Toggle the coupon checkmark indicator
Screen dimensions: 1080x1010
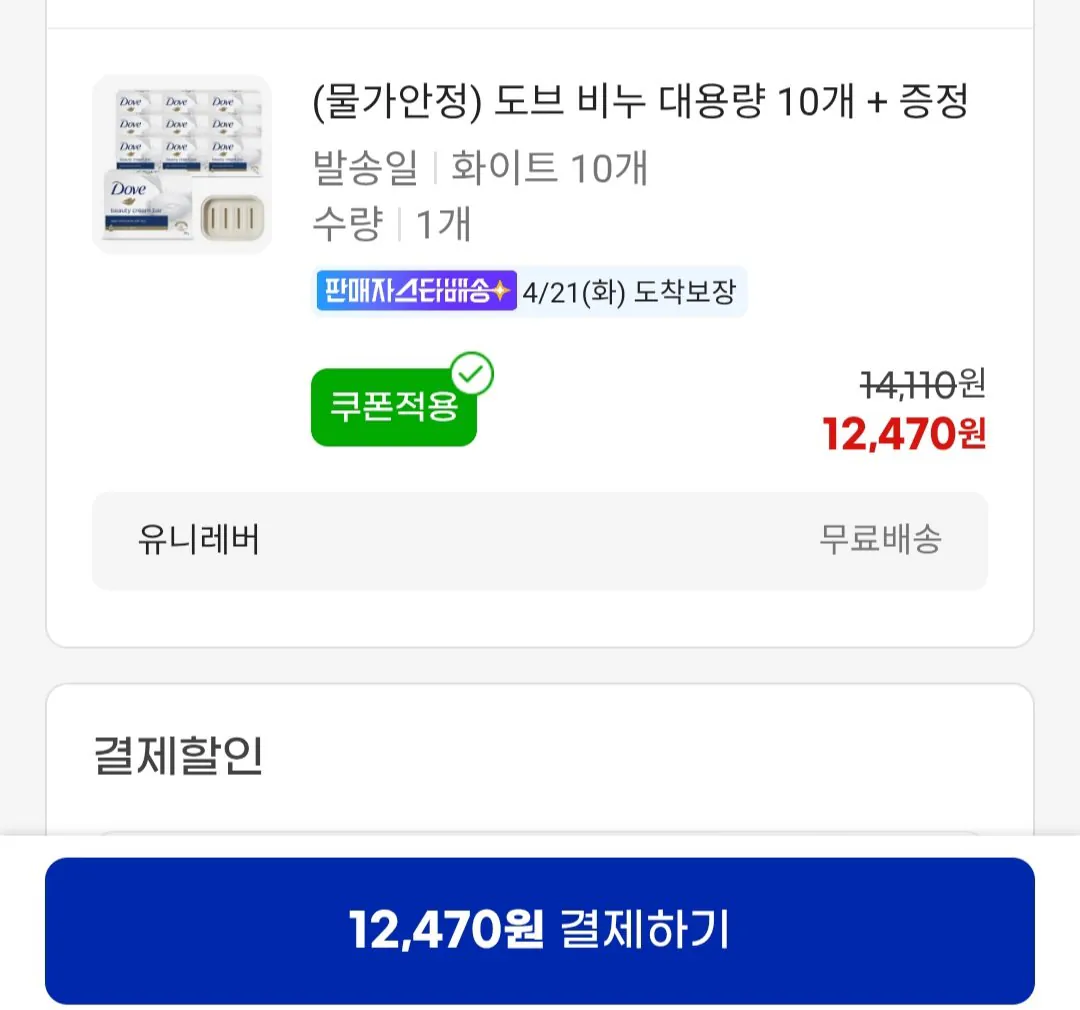pyautogui.click(x=473, y=374)
